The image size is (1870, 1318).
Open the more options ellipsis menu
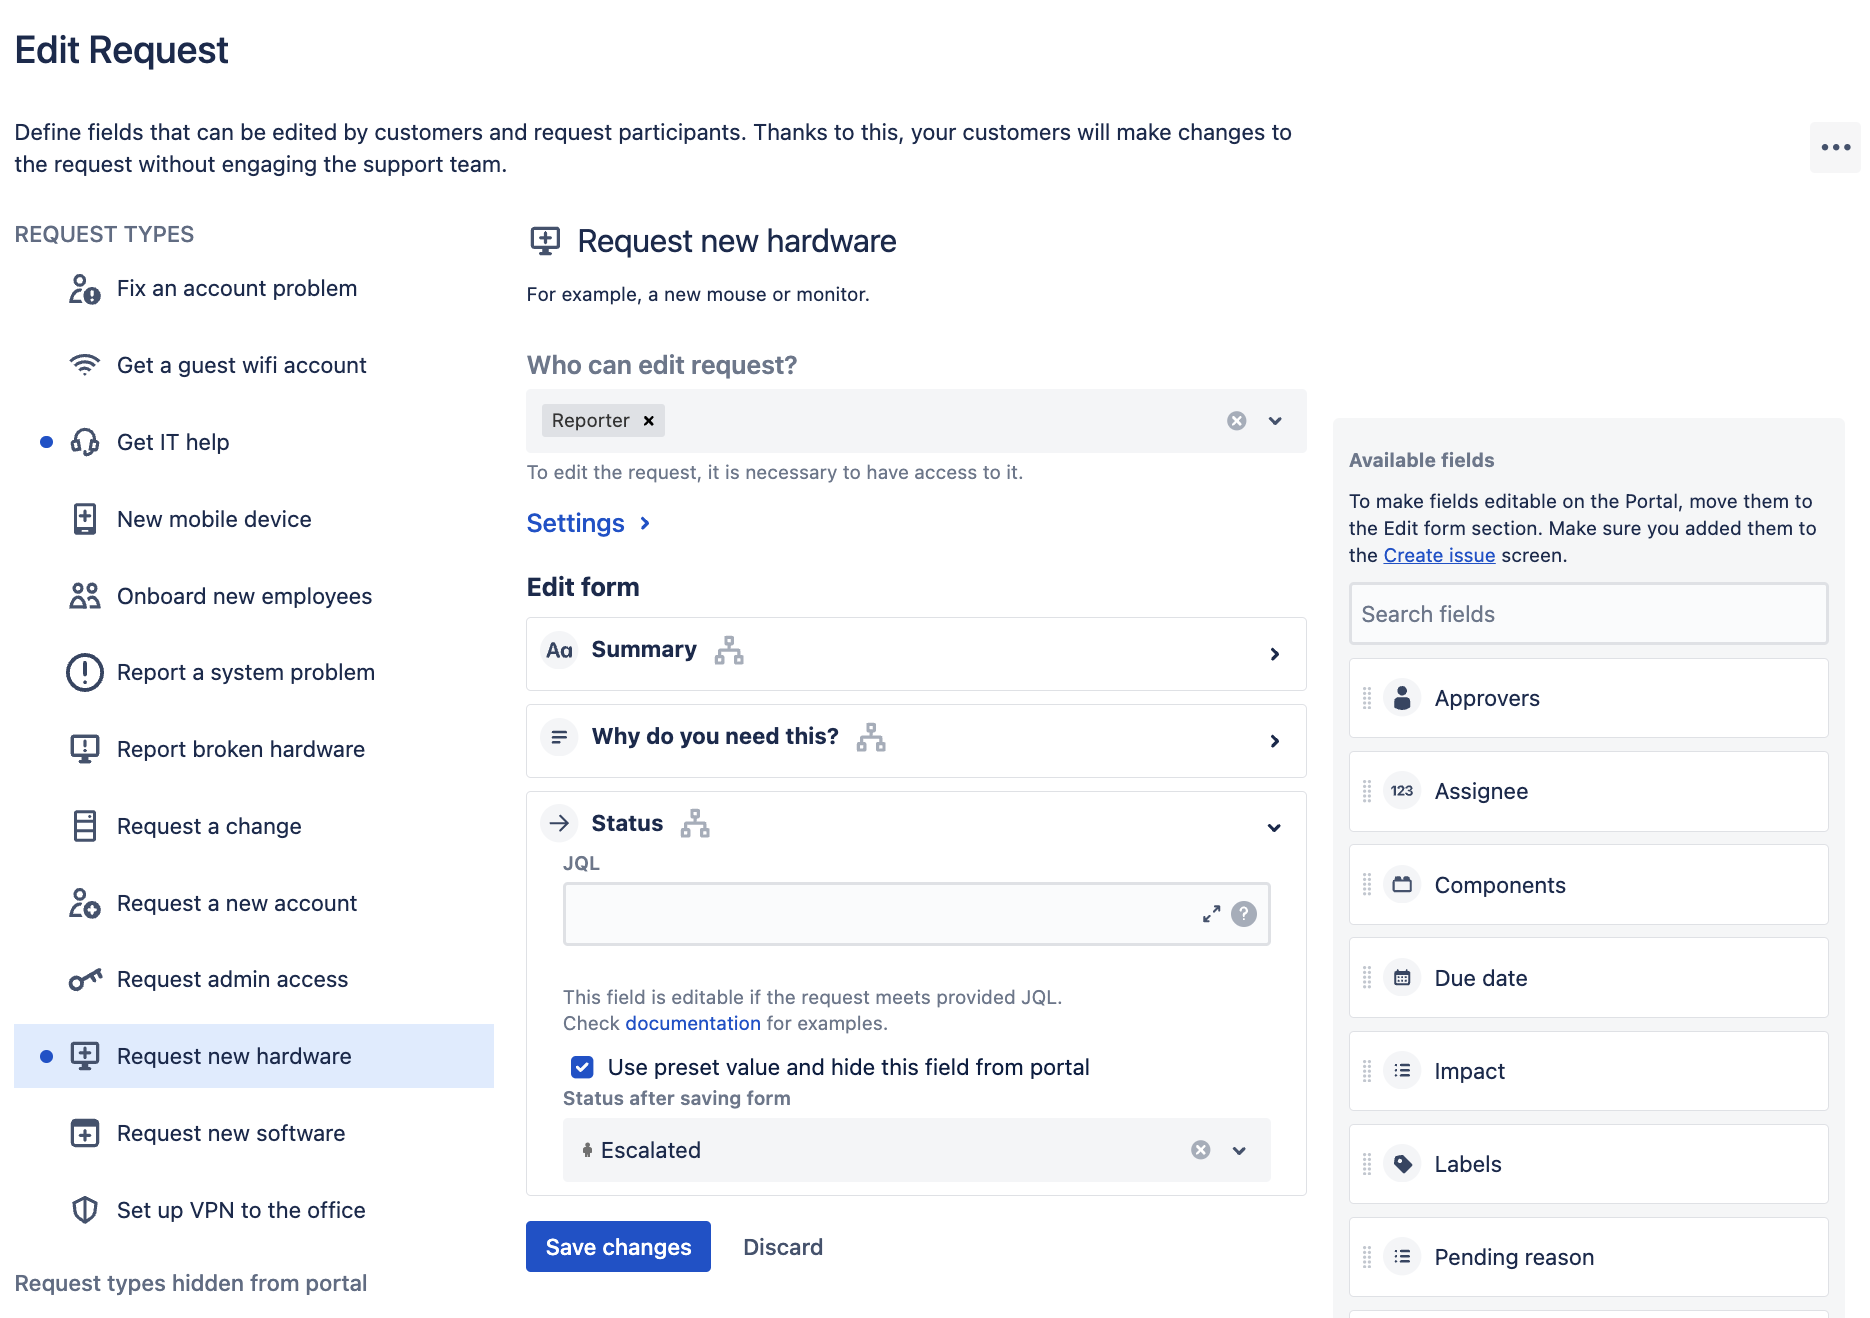click(1836, 147)
